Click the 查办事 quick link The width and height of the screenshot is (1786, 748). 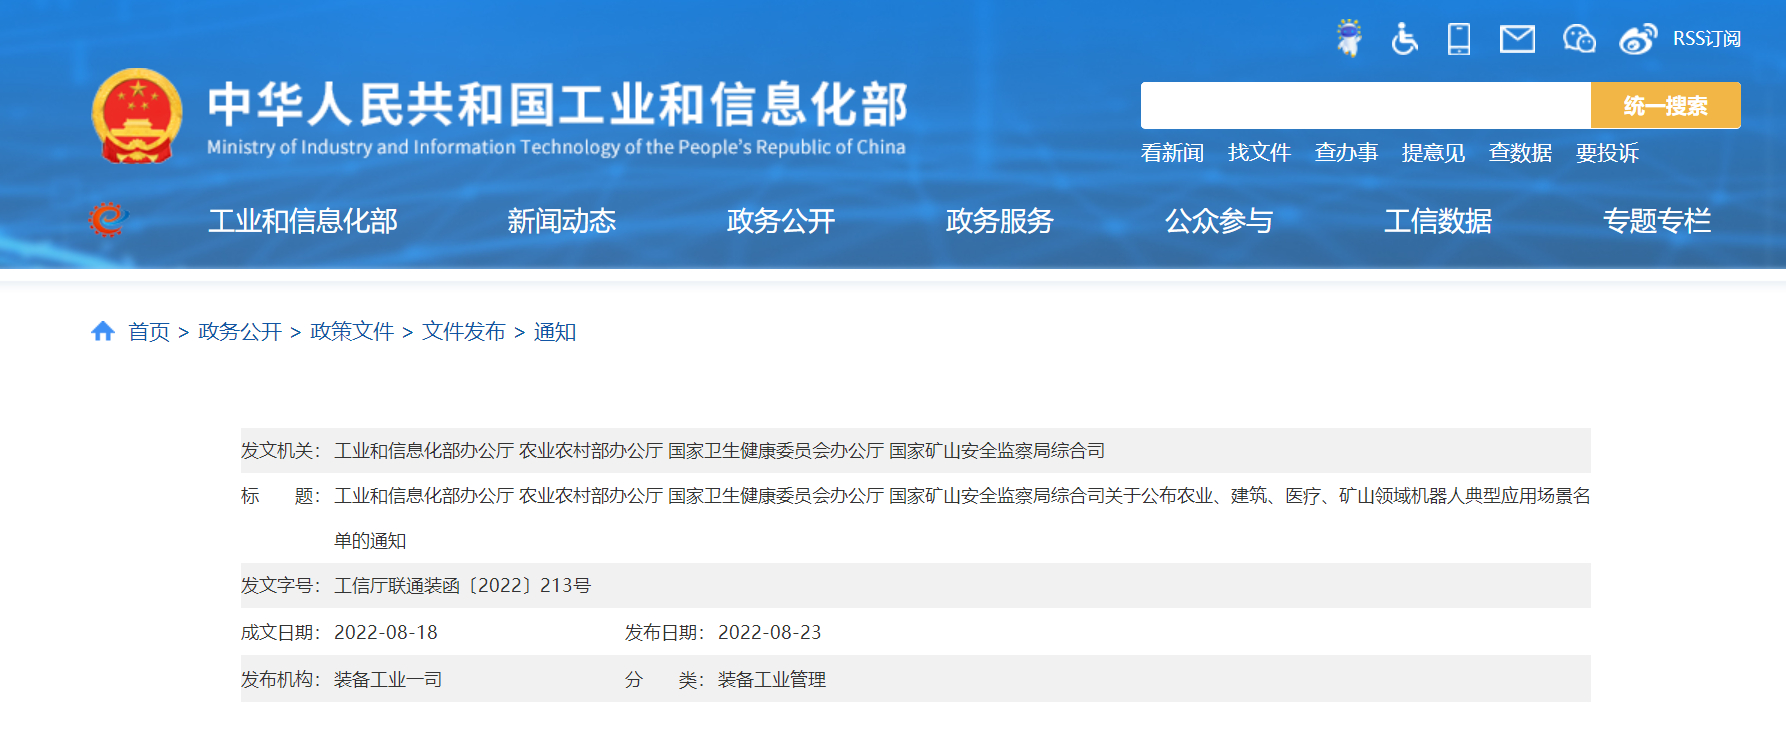tap(1346, 153)
